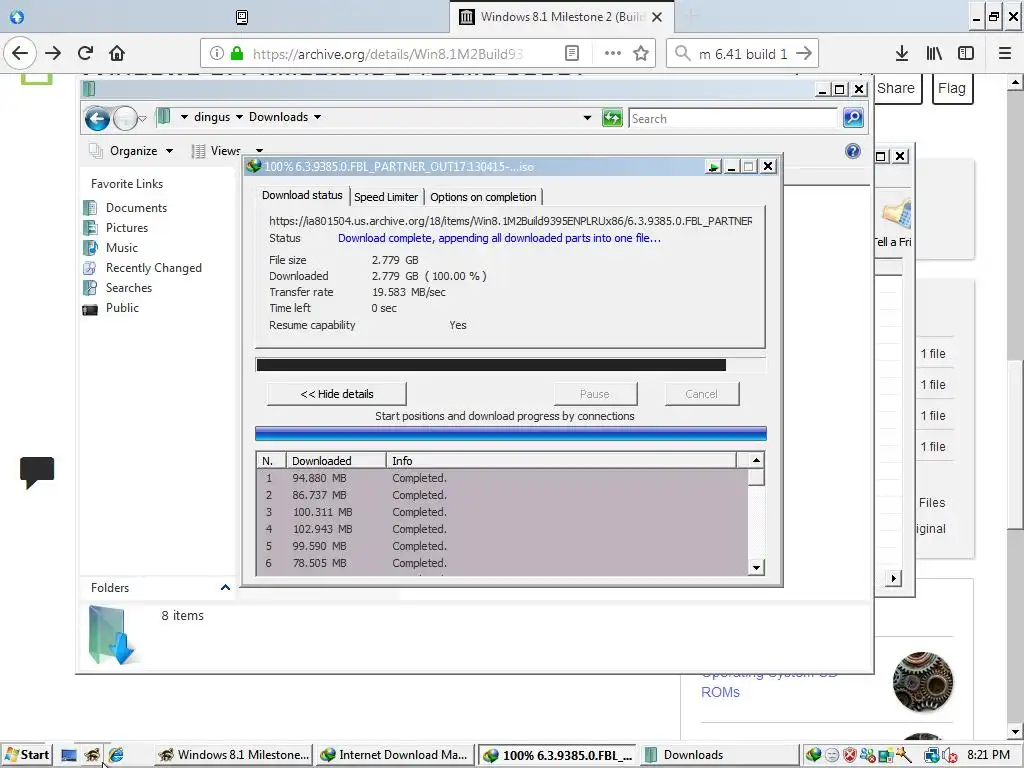Close the Windows 8.1 Milestone 2 tab
The width and height of the screenshot is (1024, 768).
pyautogui.click(x=657, y=17)
